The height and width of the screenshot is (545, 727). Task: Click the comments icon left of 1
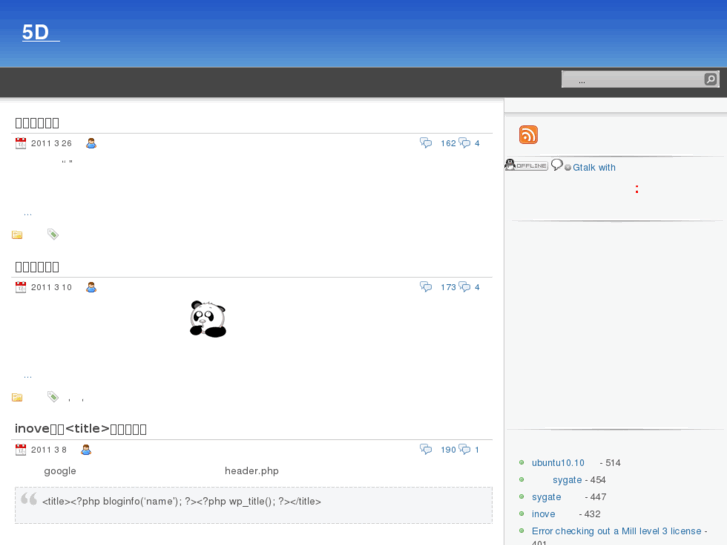(x=465, y=449)
